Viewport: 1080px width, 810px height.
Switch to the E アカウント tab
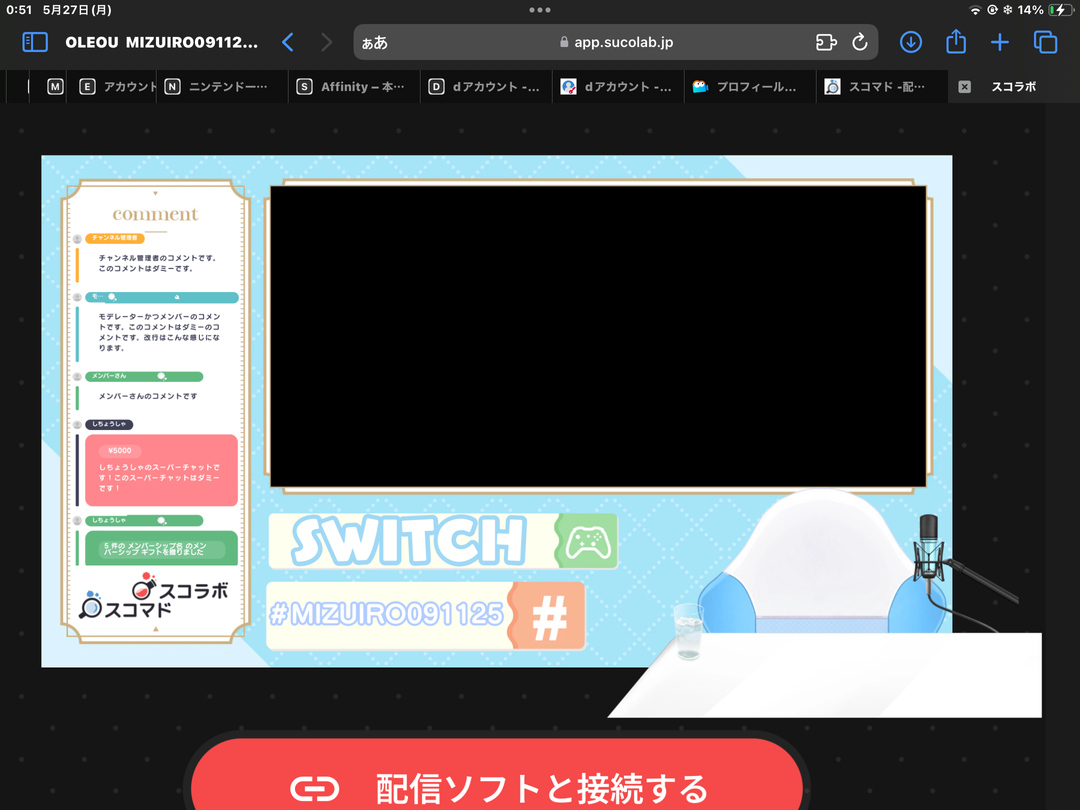[117, 87]
